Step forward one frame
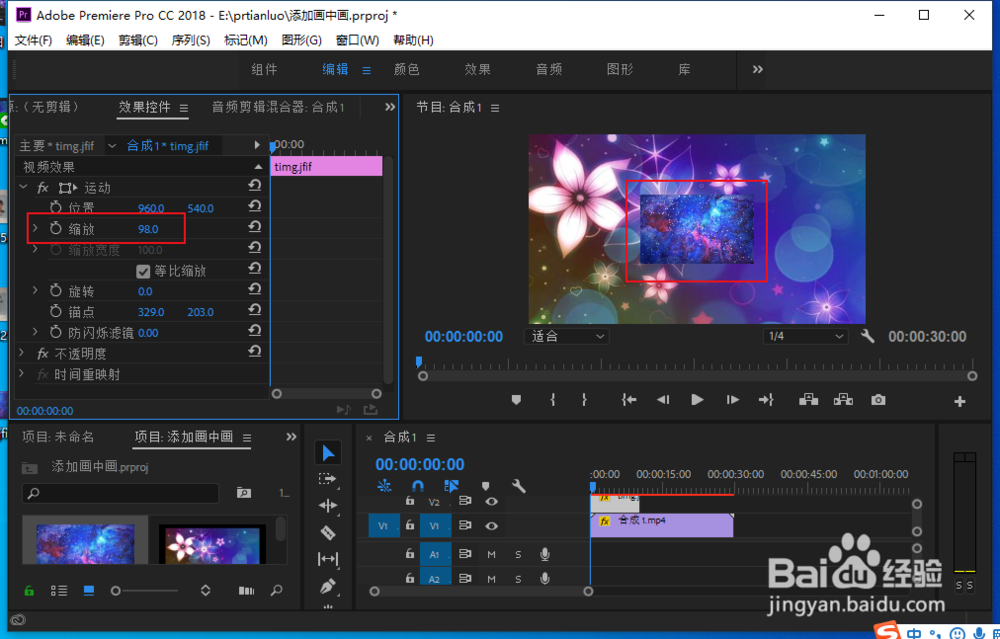 (732, 400)
